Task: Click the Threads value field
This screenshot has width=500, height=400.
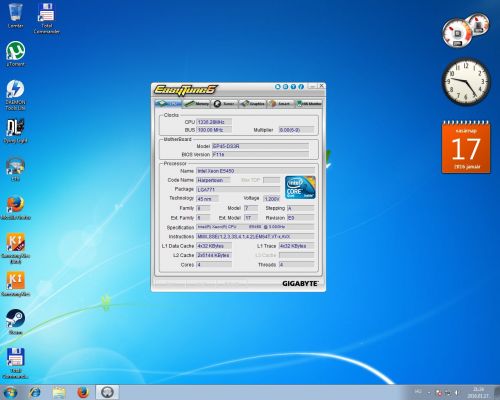Action: tap(296, 264)
